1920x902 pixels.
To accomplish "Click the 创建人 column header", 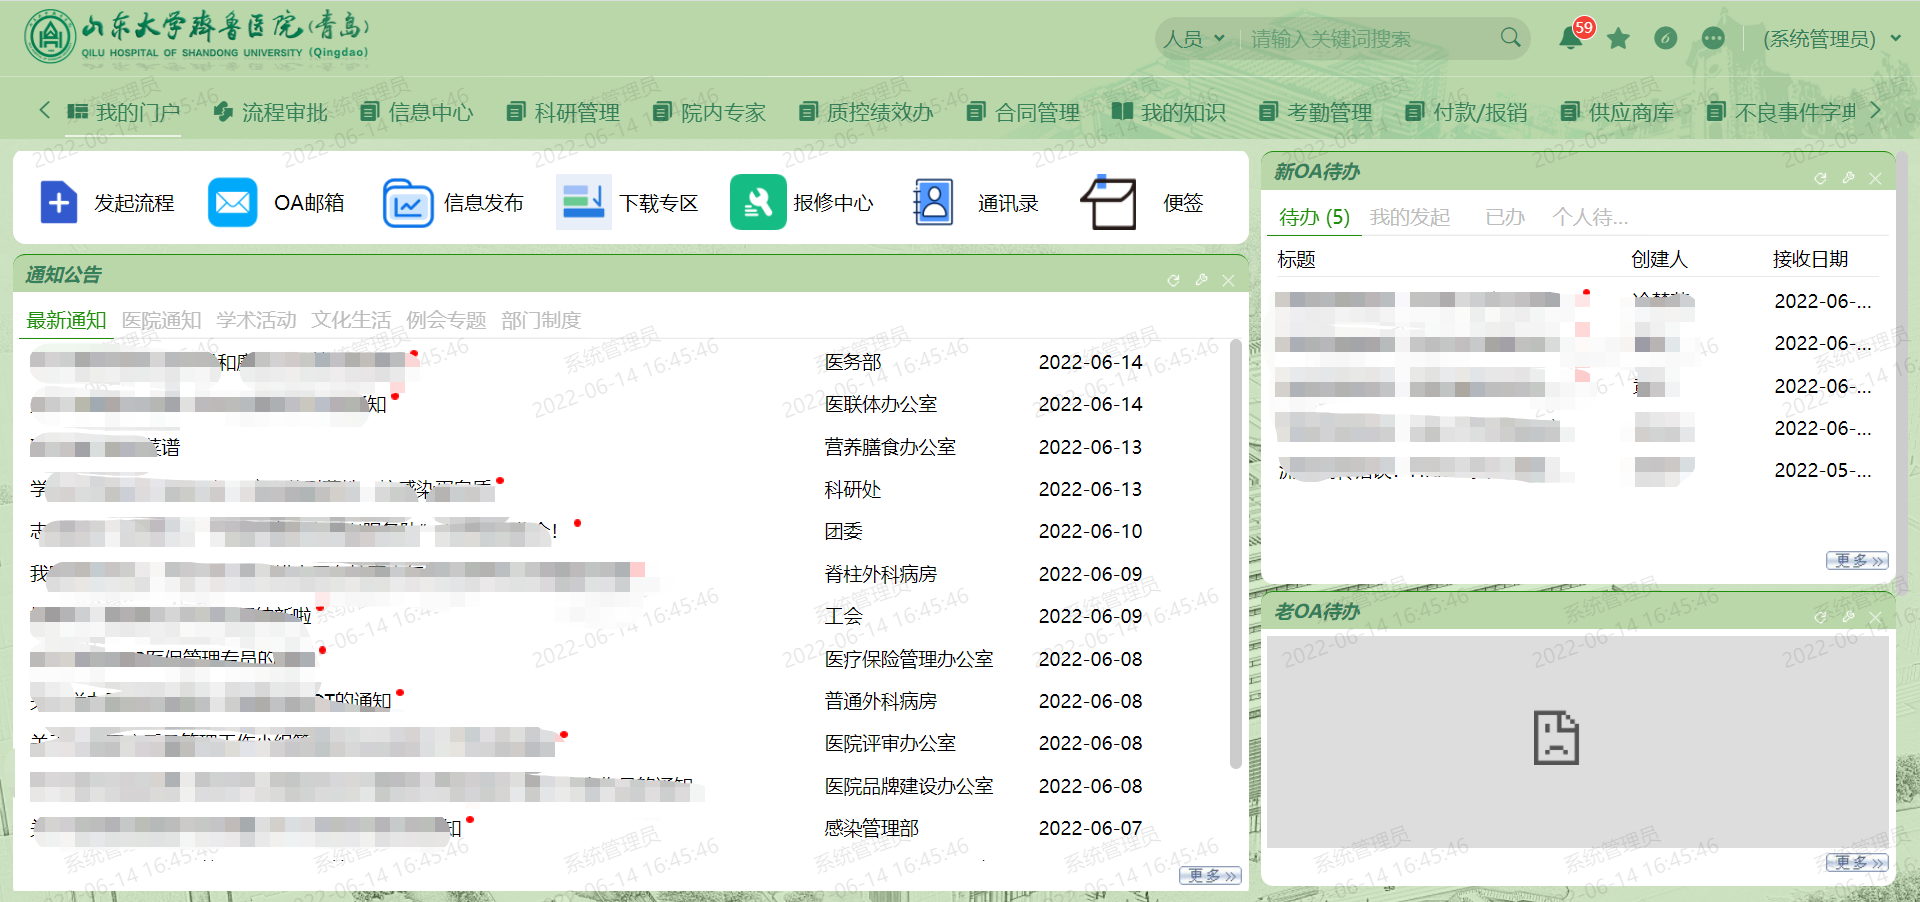I will coord(1659,259).
